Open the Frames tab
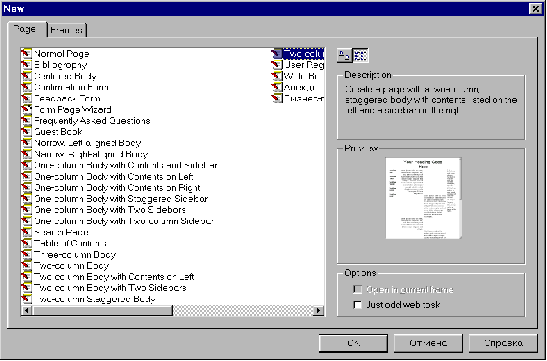 (67, 30)
